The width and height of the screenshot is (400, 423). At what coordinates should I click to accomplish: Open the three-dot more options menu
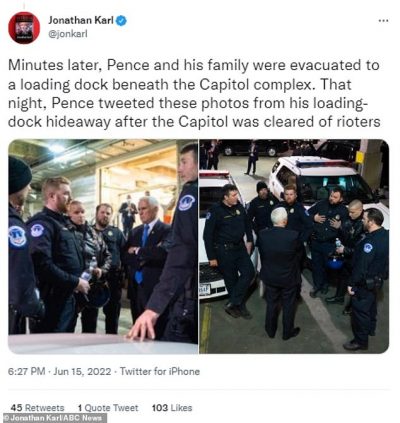(383, 21)
